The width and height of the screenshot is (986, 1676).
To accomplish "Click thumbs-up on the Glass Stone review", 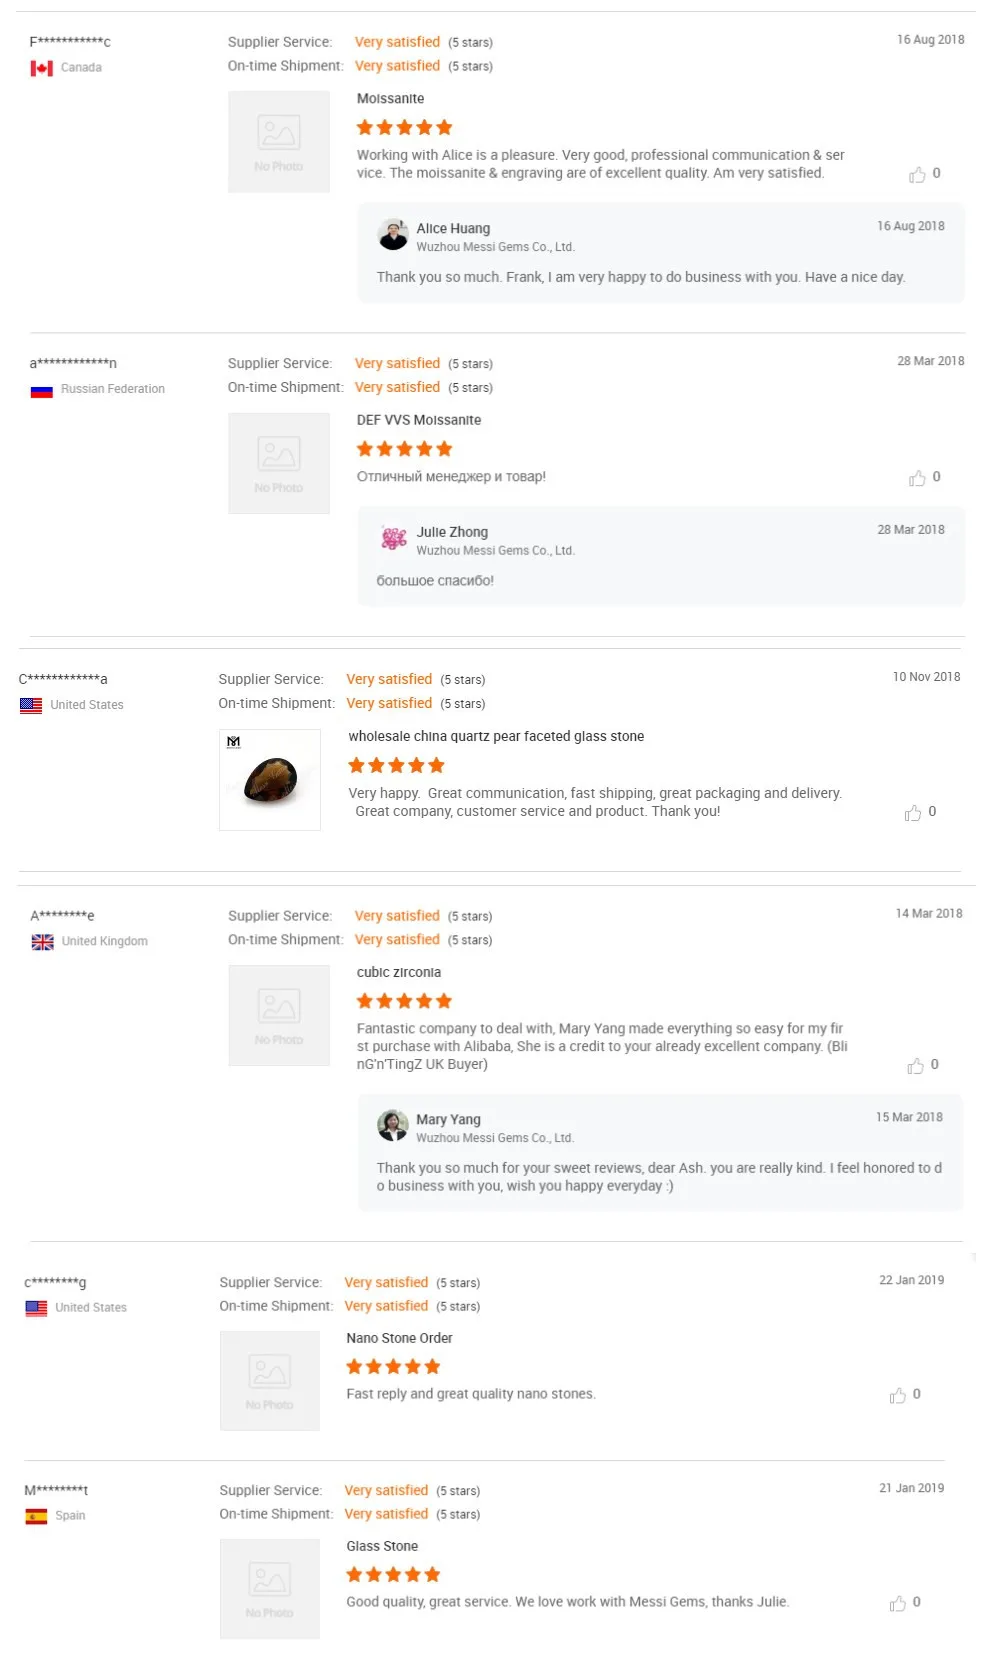I will pos(898,1603).
